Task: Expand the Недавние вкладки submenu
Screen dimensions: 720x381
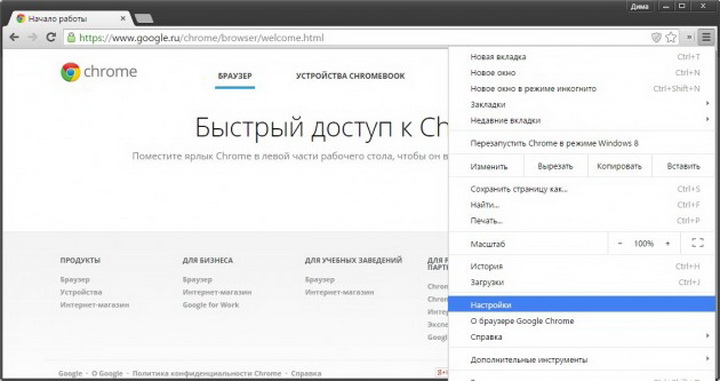Action: click(581, 121)
